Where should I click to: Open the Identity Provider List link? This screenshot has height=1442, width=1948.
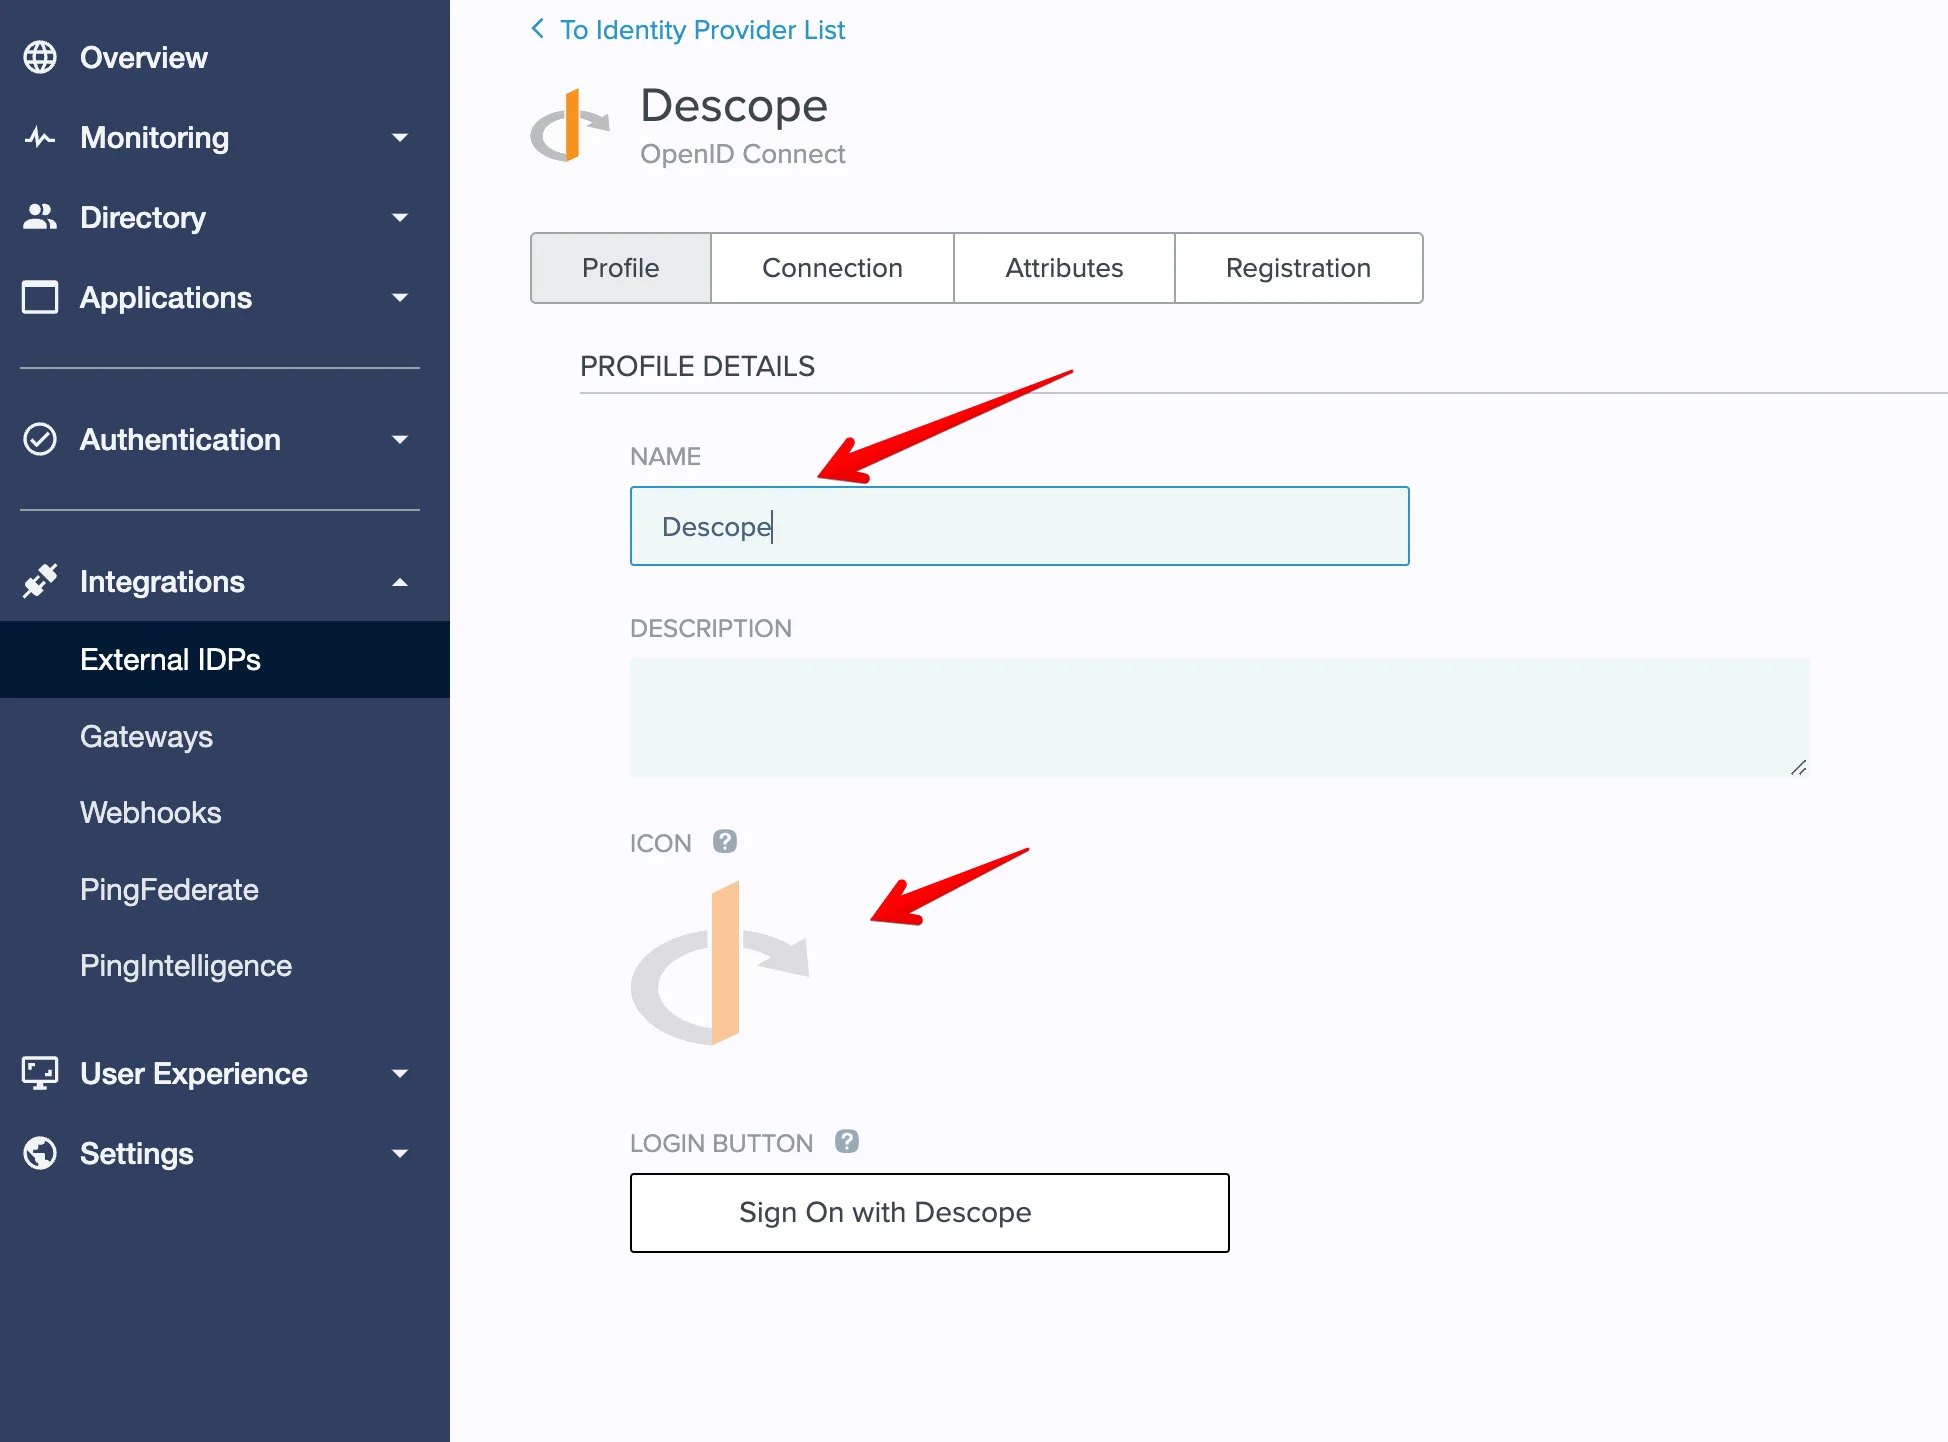tap(702, 29)
